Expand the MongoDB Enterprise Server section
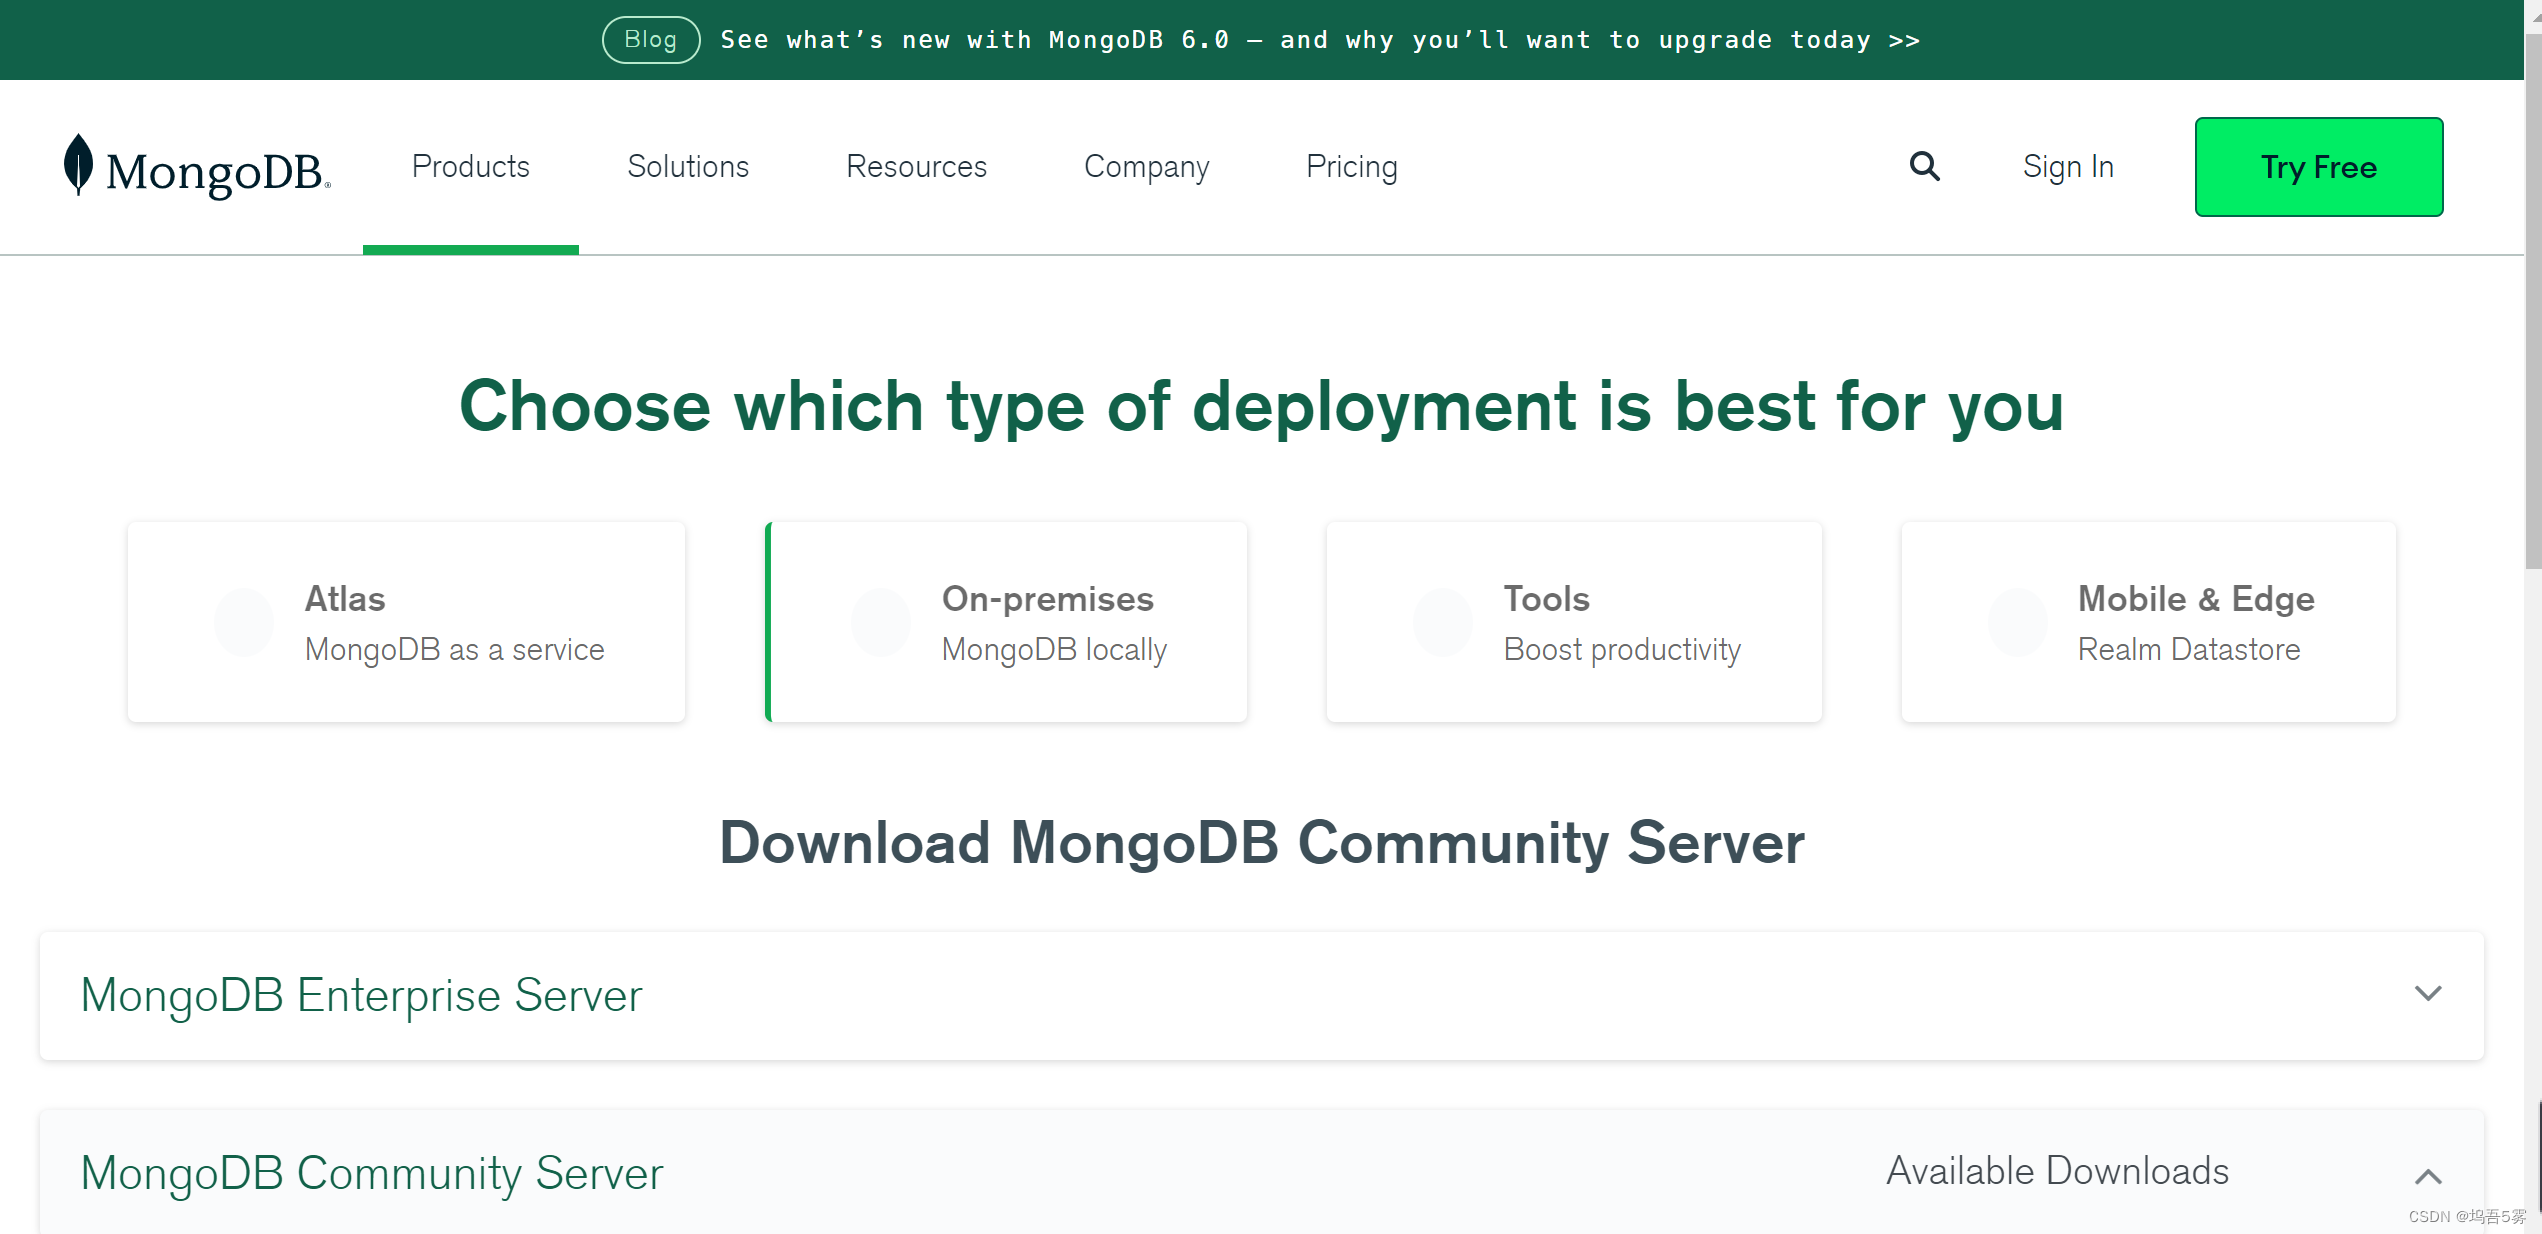This screenshot has height=1234, width=2542. click(x=2427, y=995)
